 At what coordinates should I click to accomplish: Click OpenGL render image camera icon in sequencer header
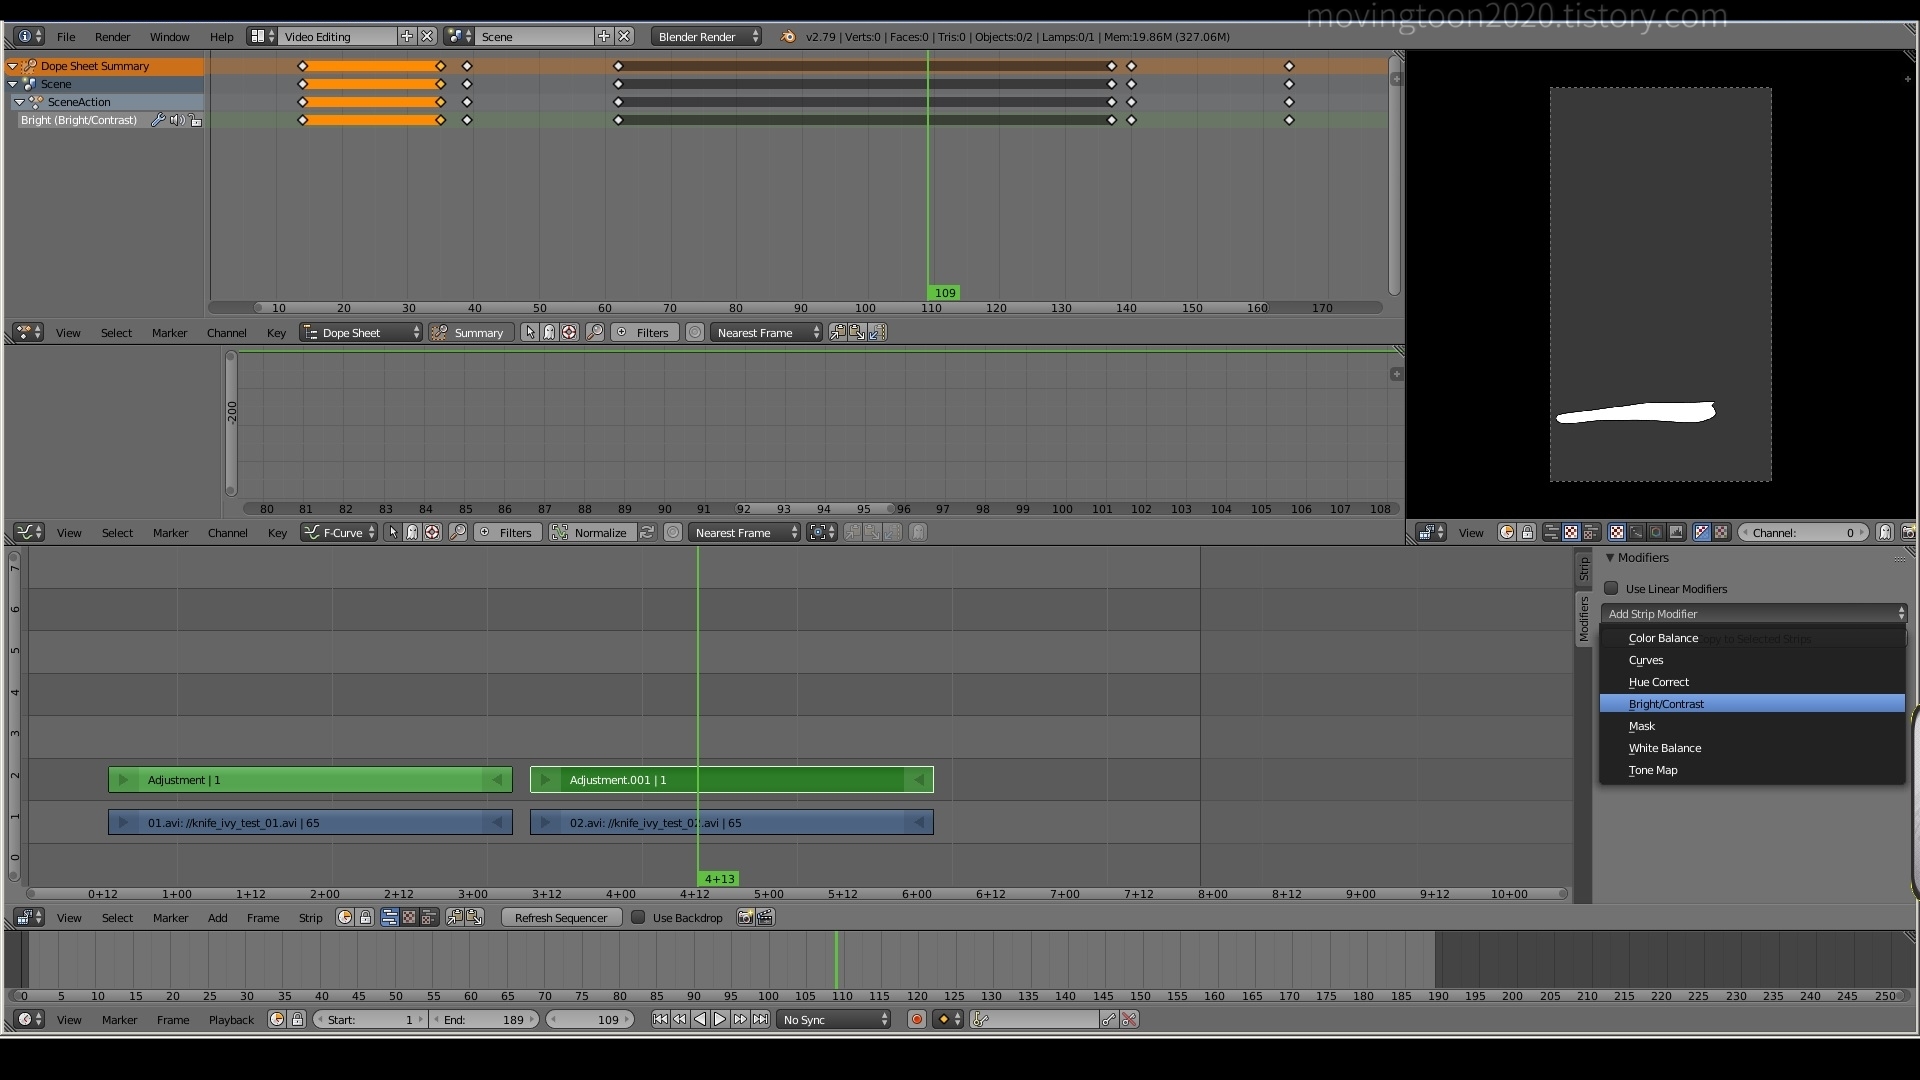[745, 918]
